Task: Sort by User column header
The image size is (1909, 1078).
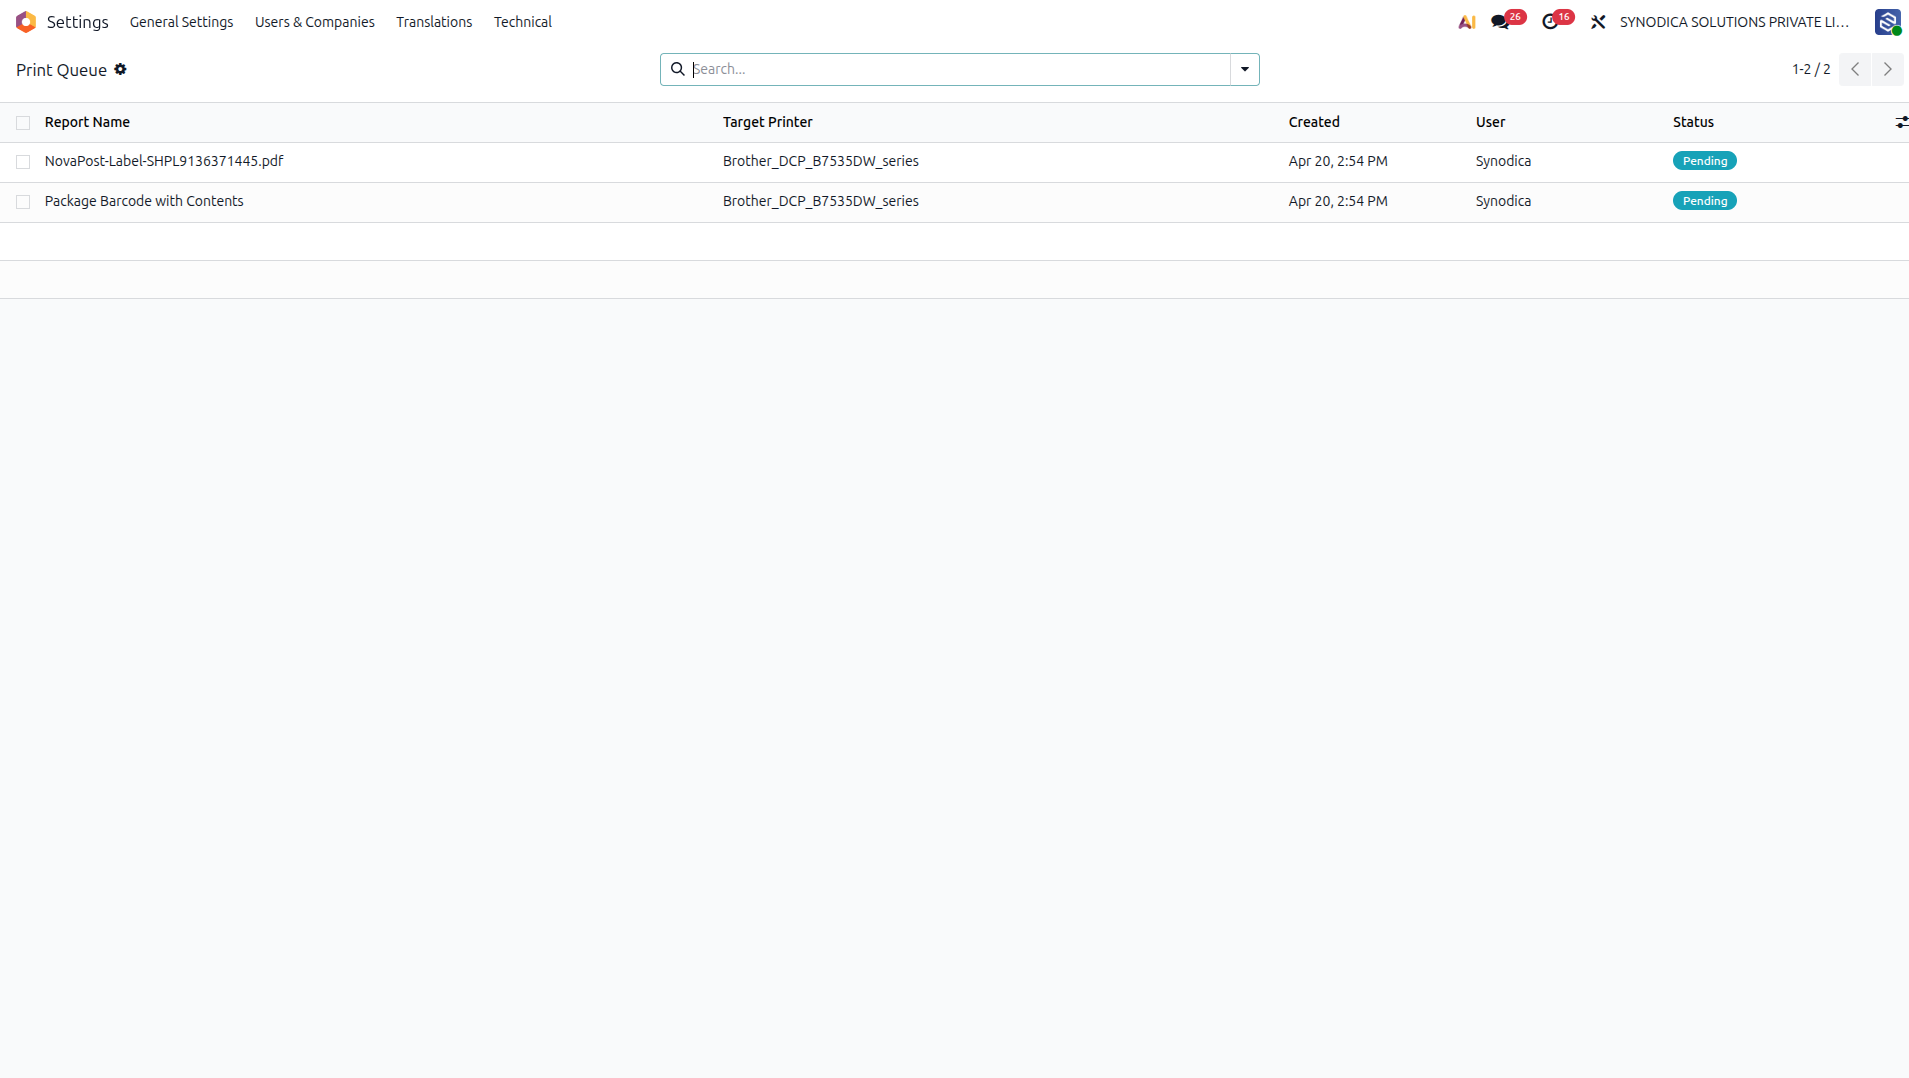Action: [1490, 122]
